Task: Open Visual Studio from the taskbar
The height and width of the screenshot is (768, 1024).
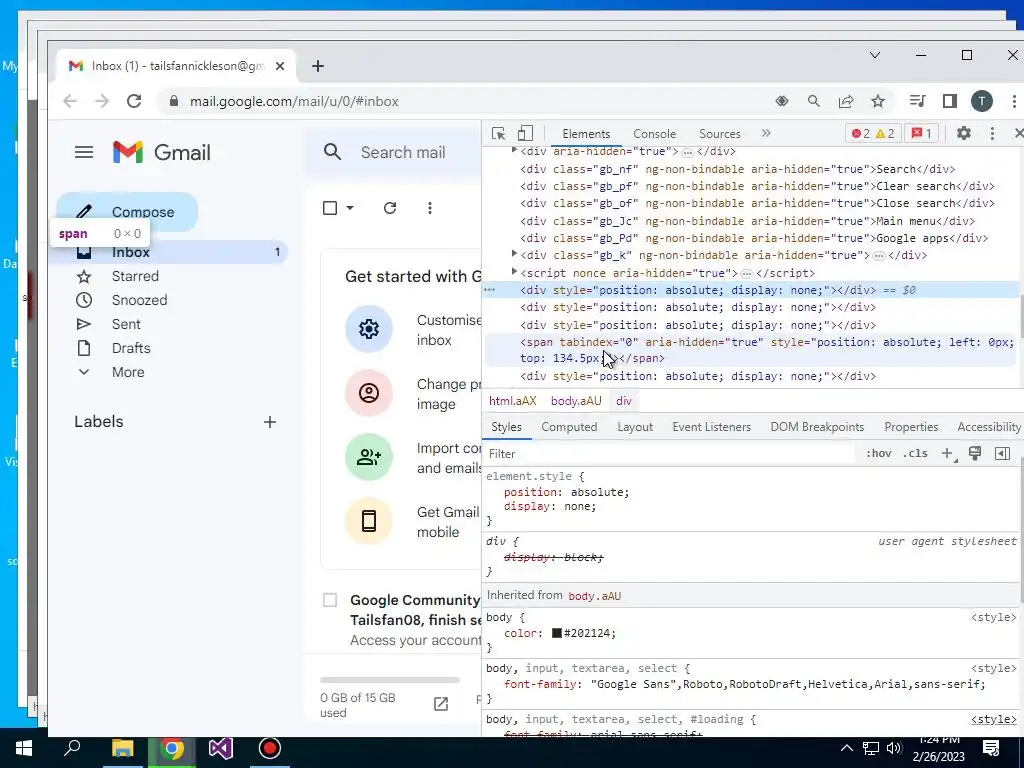Action: tap(221, 748)
